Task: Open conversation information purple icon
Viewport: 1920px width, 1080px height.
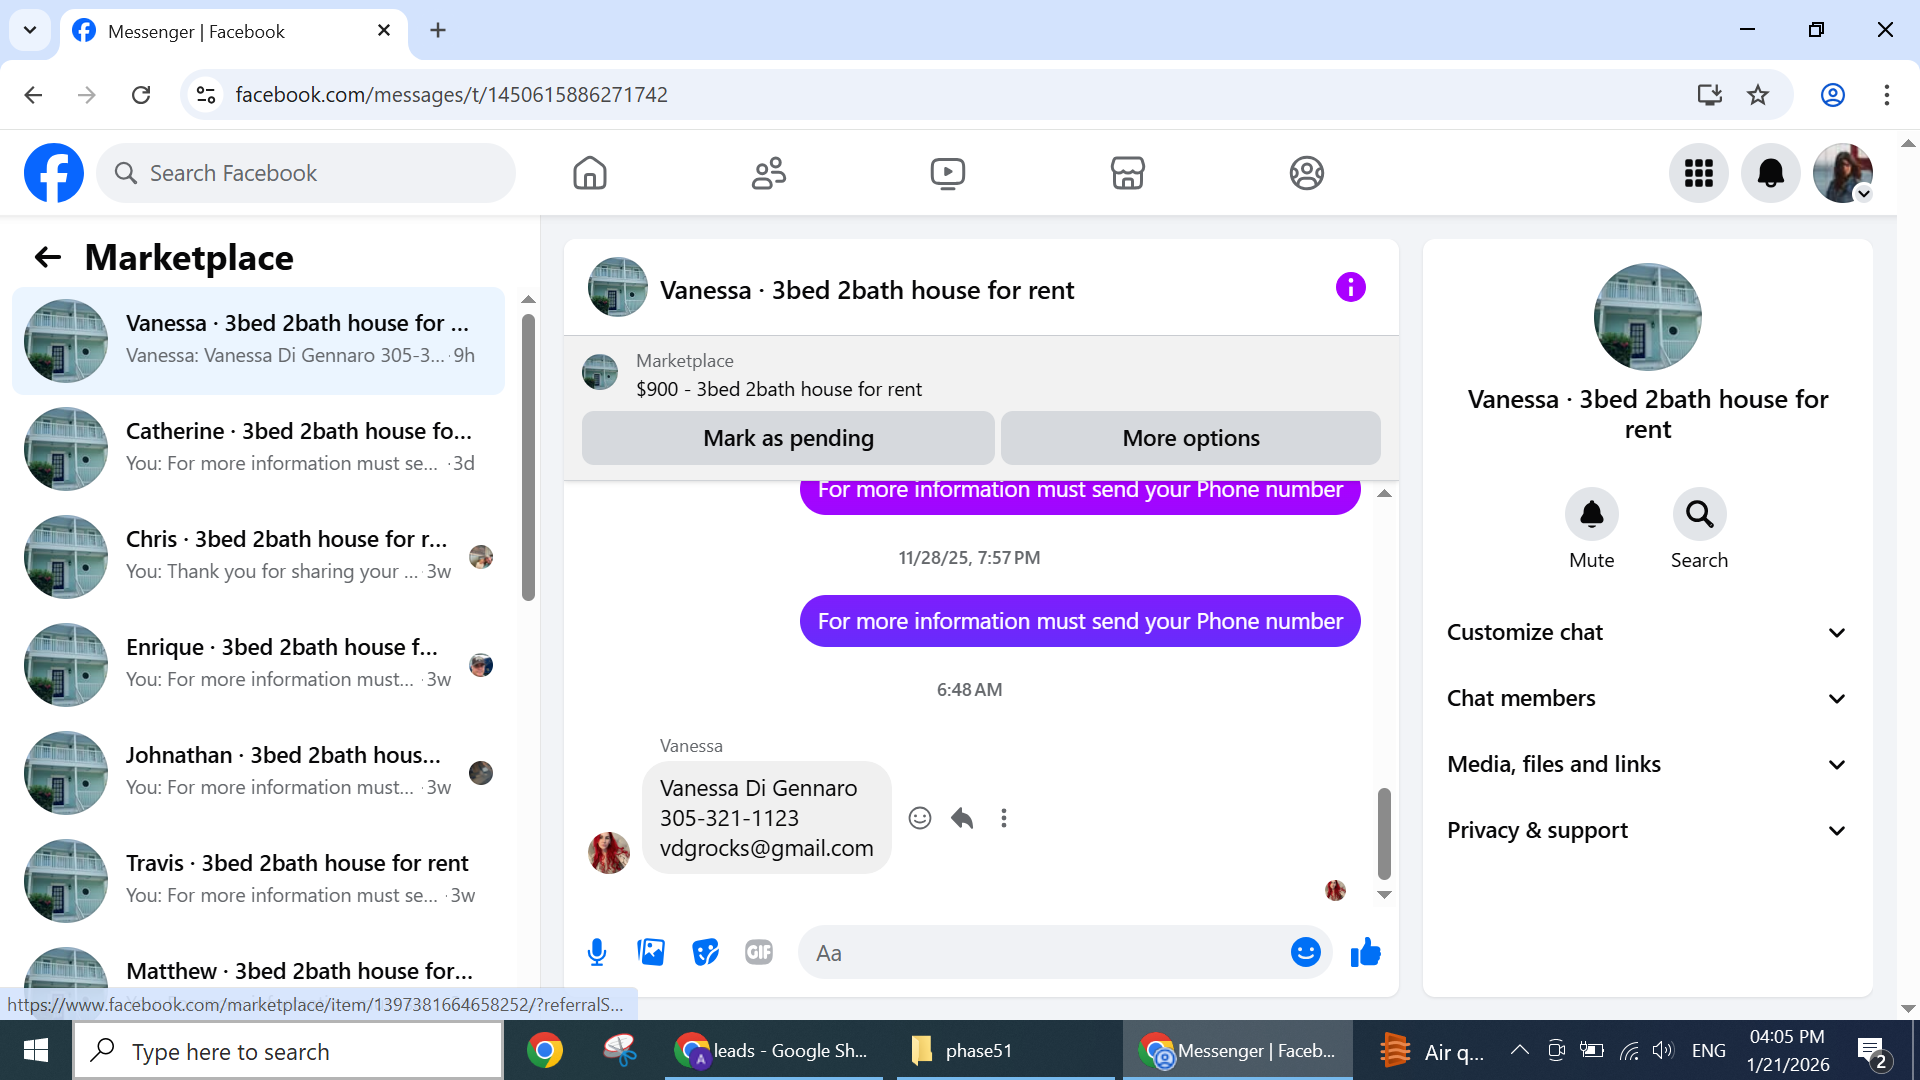Action: [x=1350, y=288]
